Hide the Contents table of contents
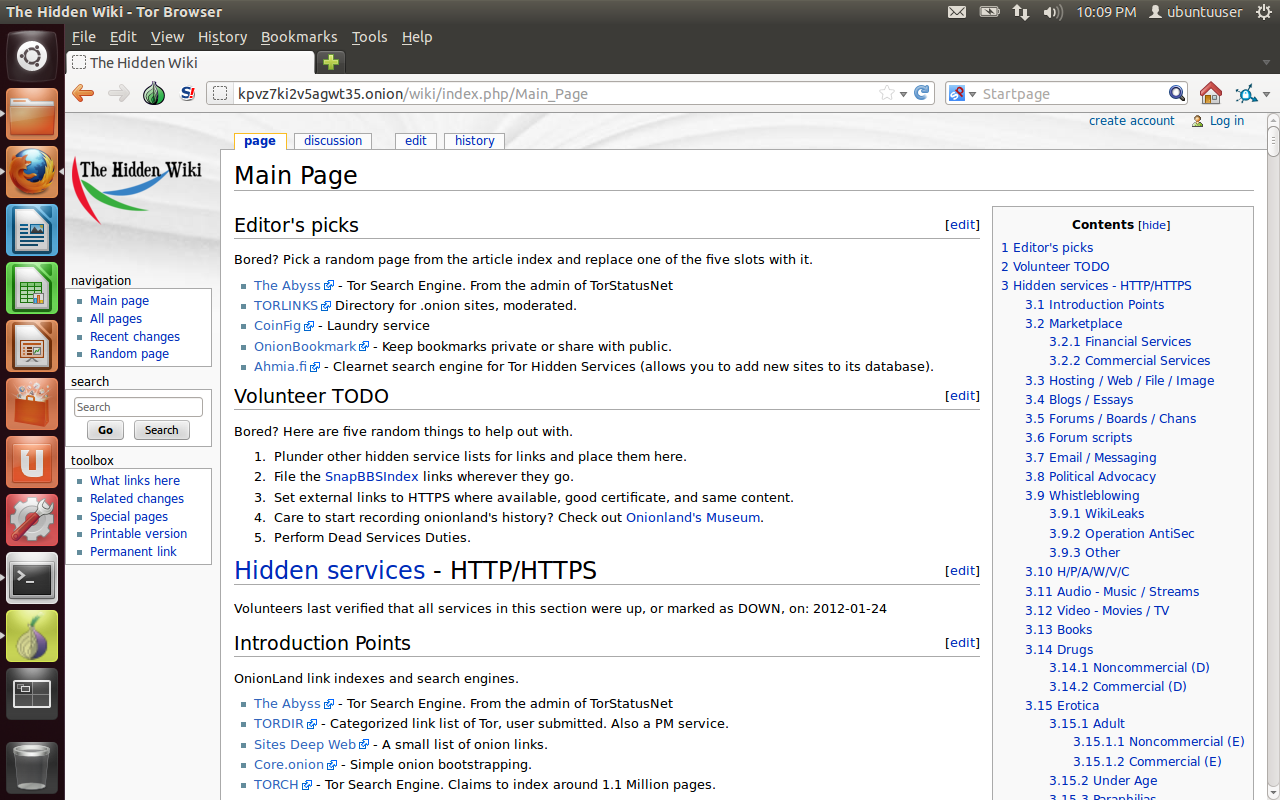Screen dimensions: 1280x800 [1154, 226]
